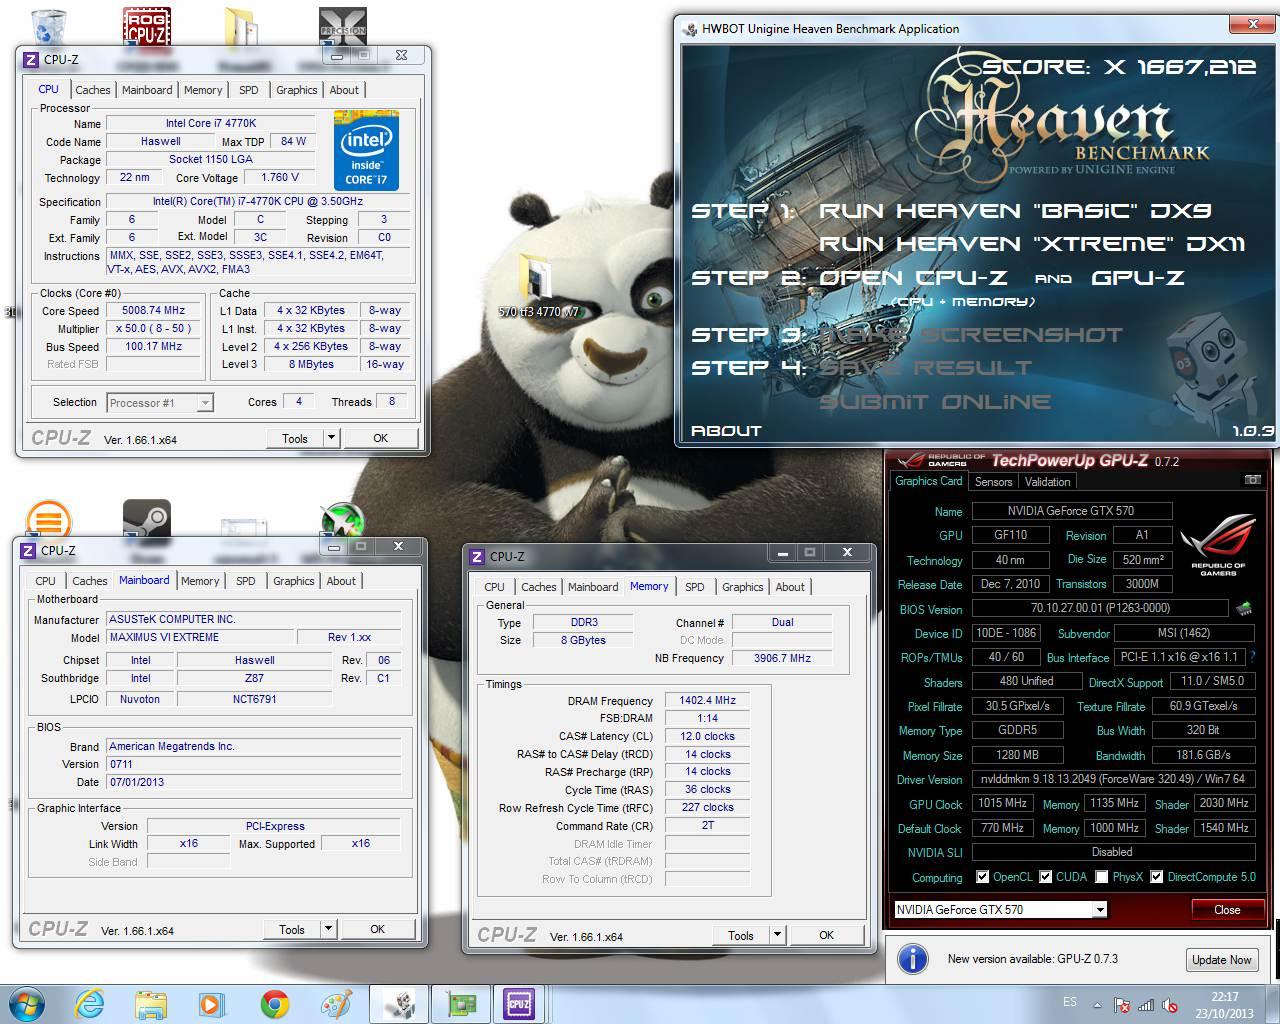Click the network signal icon in system tray
This screenshot has width=1280, height=1024.
(x=1146, y=1005)
